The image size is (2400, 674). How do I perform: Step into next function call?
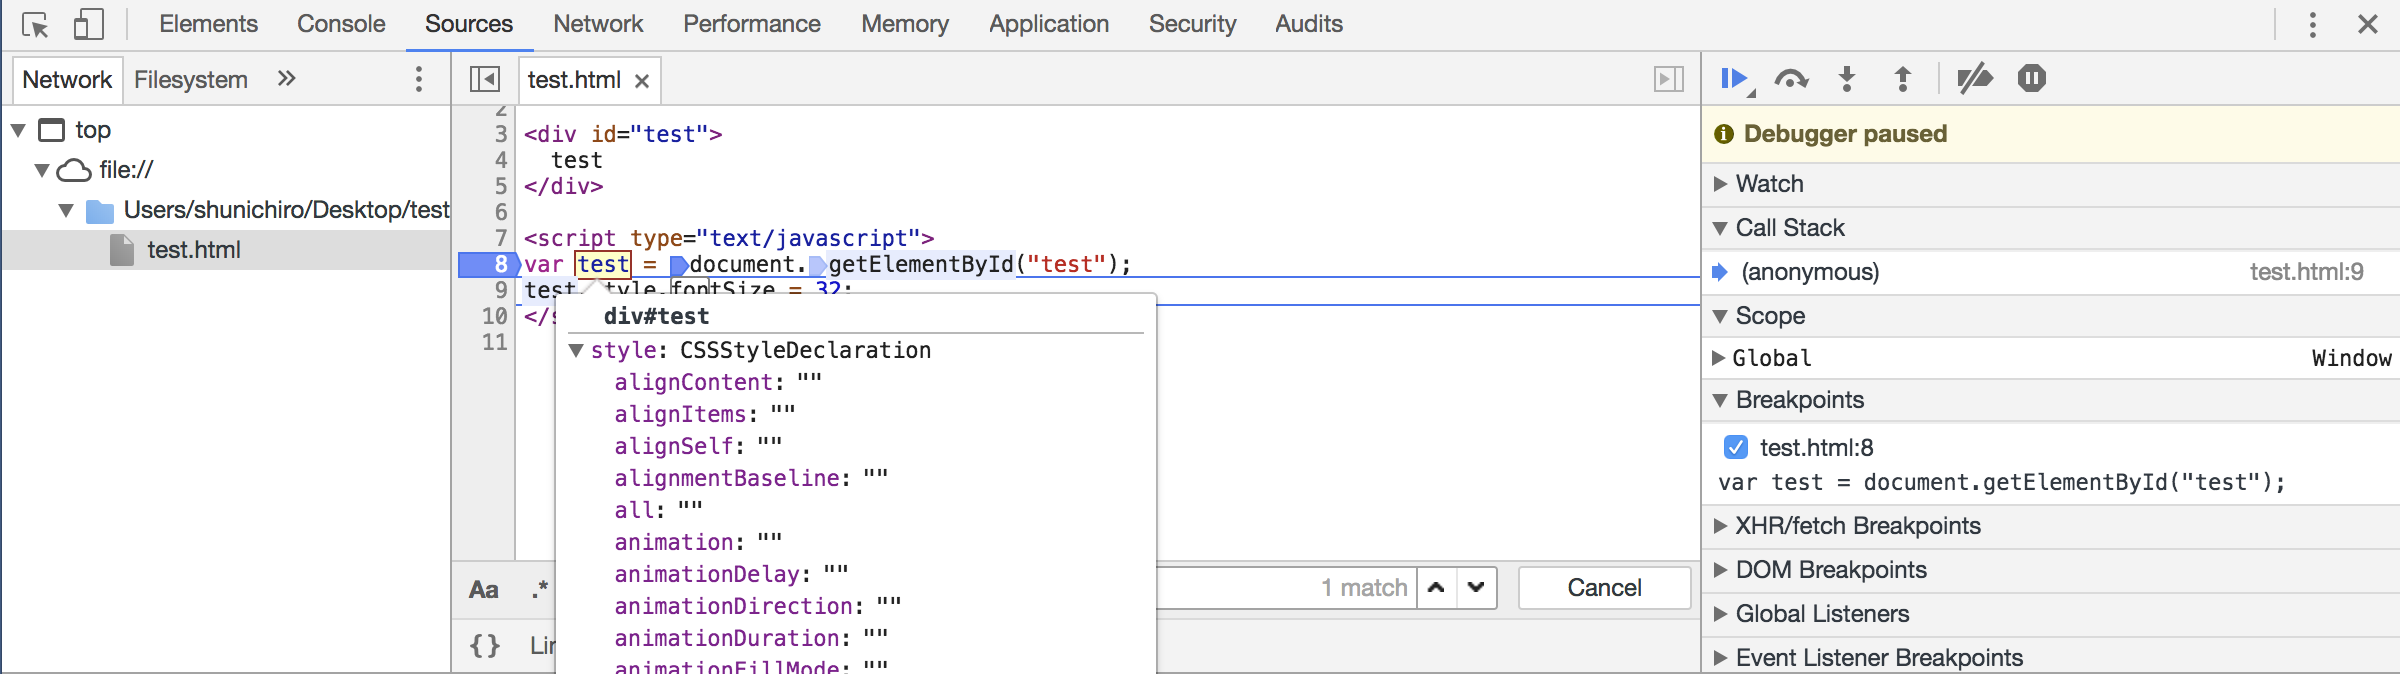click(1847, 79)
